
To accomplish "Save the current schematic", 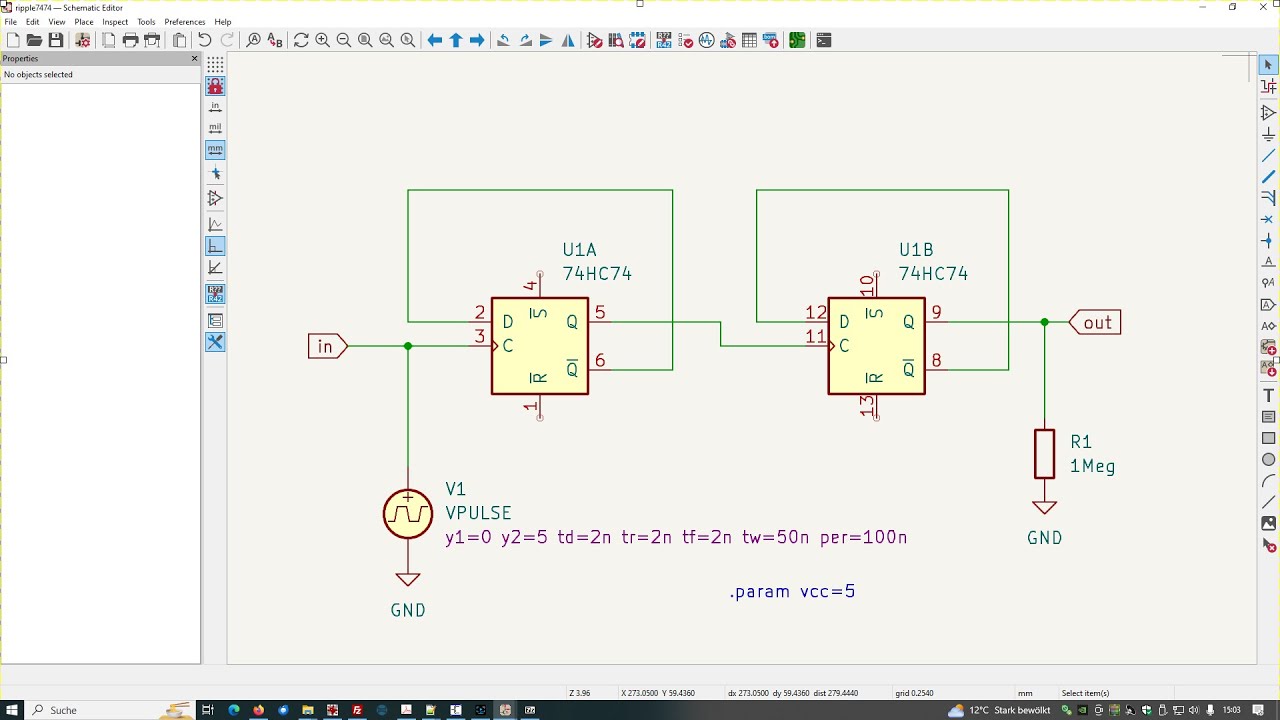I will 56,40.
